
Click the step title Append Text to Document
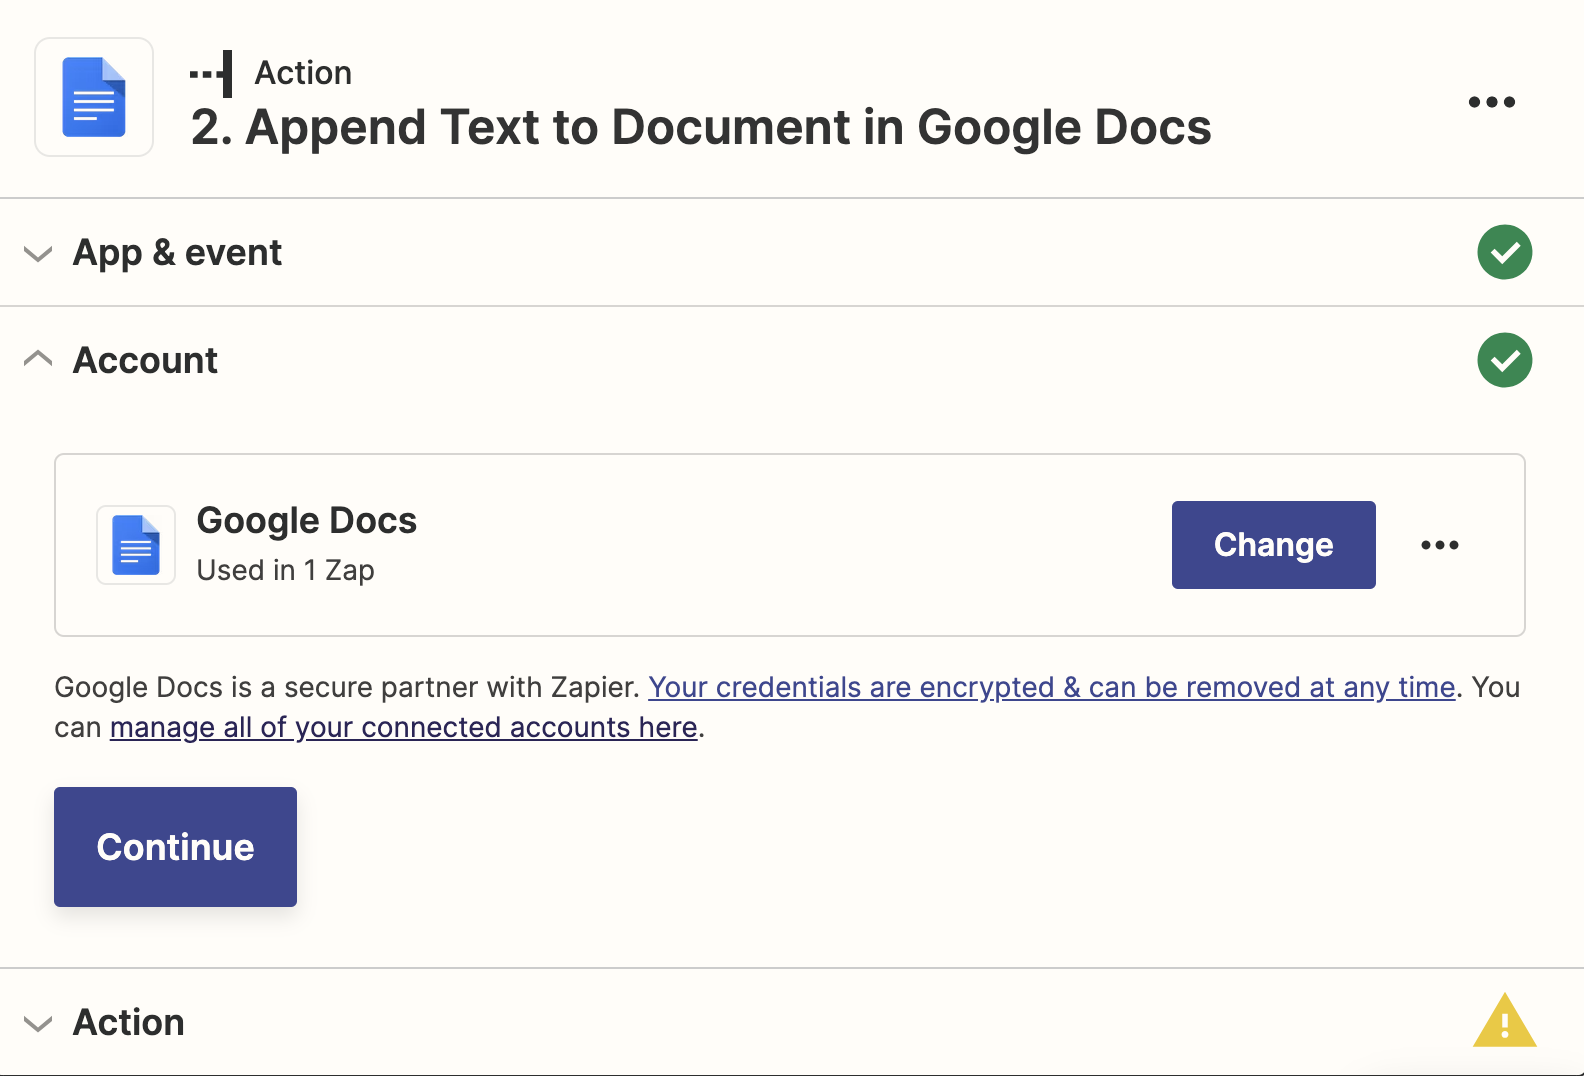coord(701,128)
